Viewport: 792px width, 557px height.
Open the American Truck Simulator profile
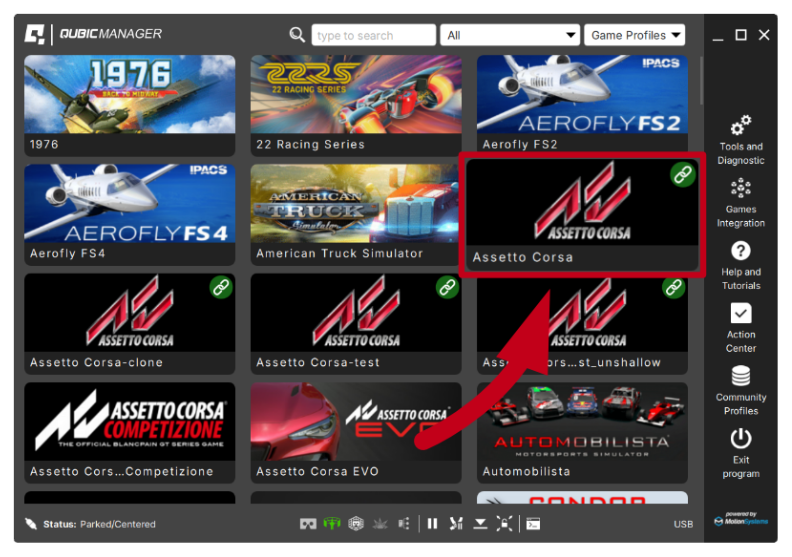pyautogui.click(x=355, y=214)
